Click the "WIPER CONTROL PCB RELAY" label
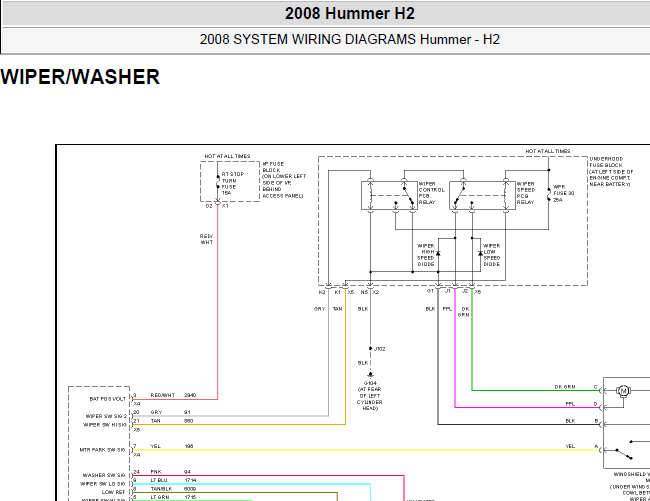Screen dimensions: 650x501 [x=431, y=193]
